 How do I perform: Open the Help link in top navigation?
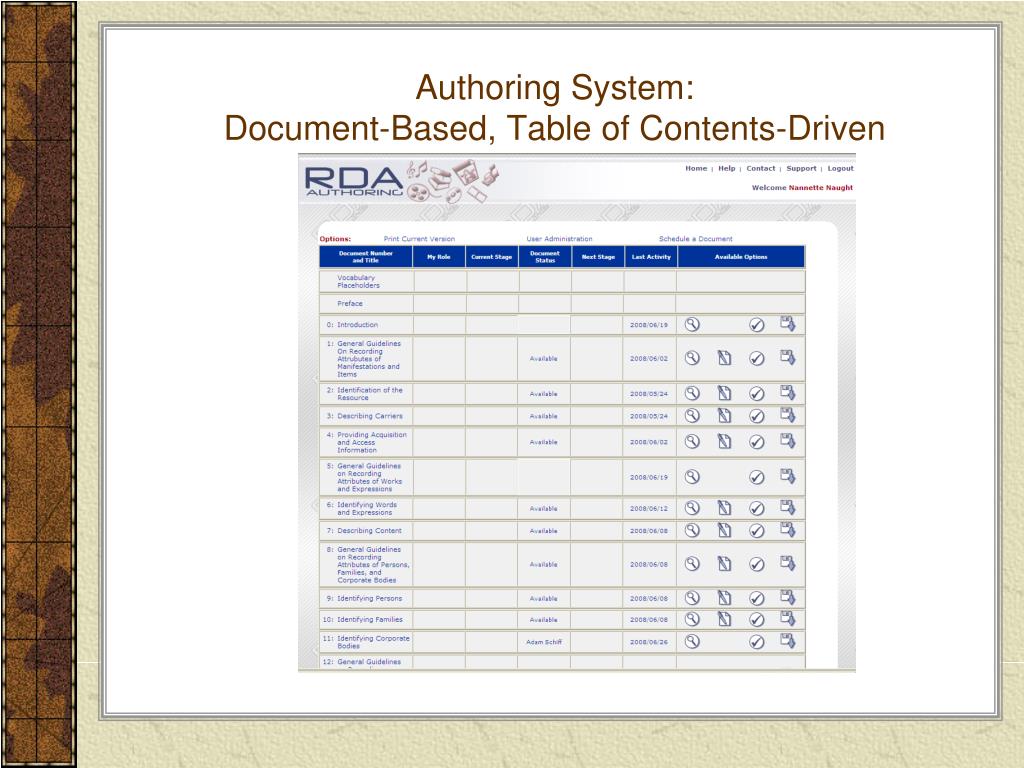coord(727,168)
